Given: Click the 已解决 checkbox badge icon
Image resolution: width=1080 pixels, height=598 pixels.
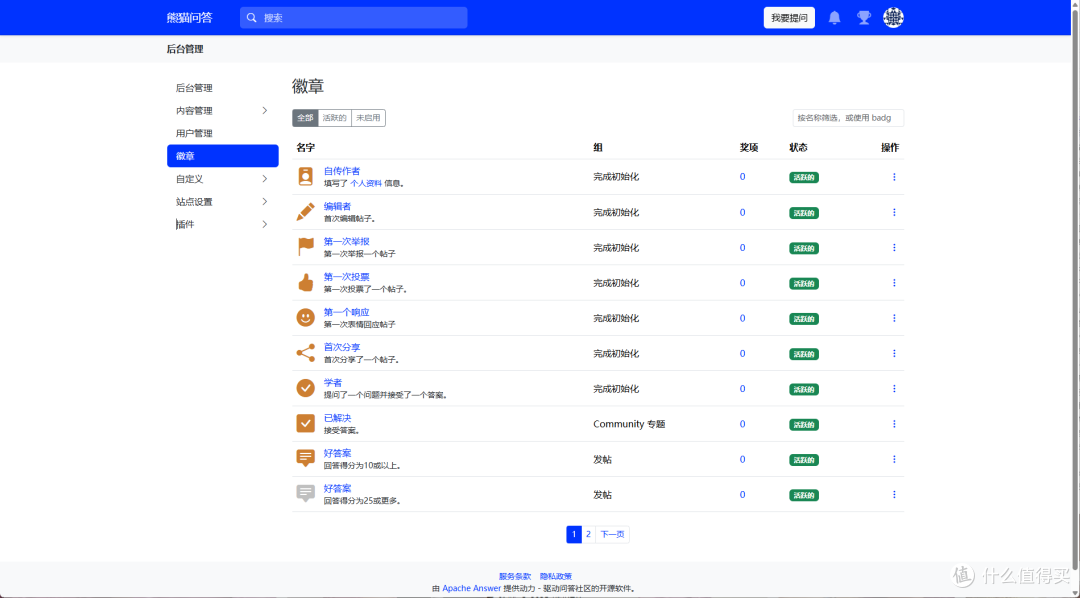Looking at the screenshot, I should 305,424.
